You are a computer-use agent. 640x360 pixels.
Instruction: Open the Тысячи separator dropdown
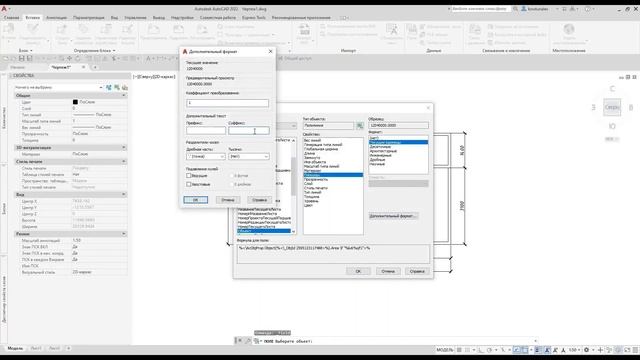click(x=249, y=156)
